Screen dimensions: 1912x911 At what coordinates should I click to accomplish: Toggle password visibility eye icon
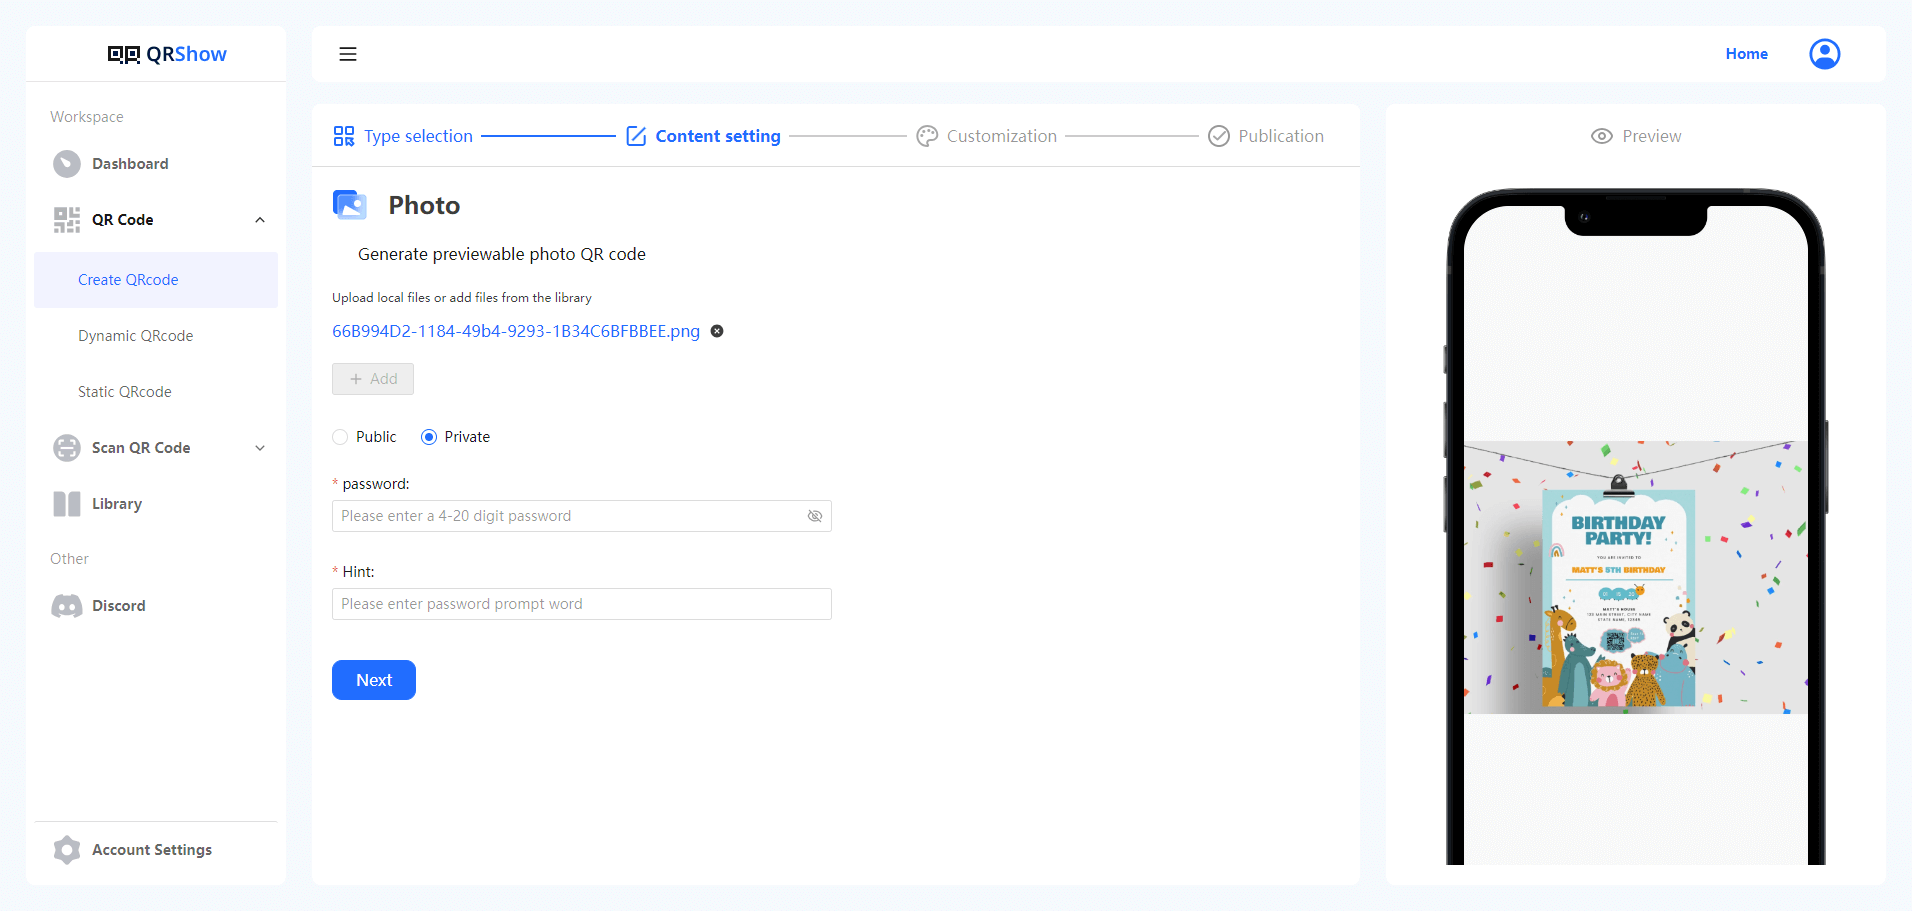(x=815, y=516)
